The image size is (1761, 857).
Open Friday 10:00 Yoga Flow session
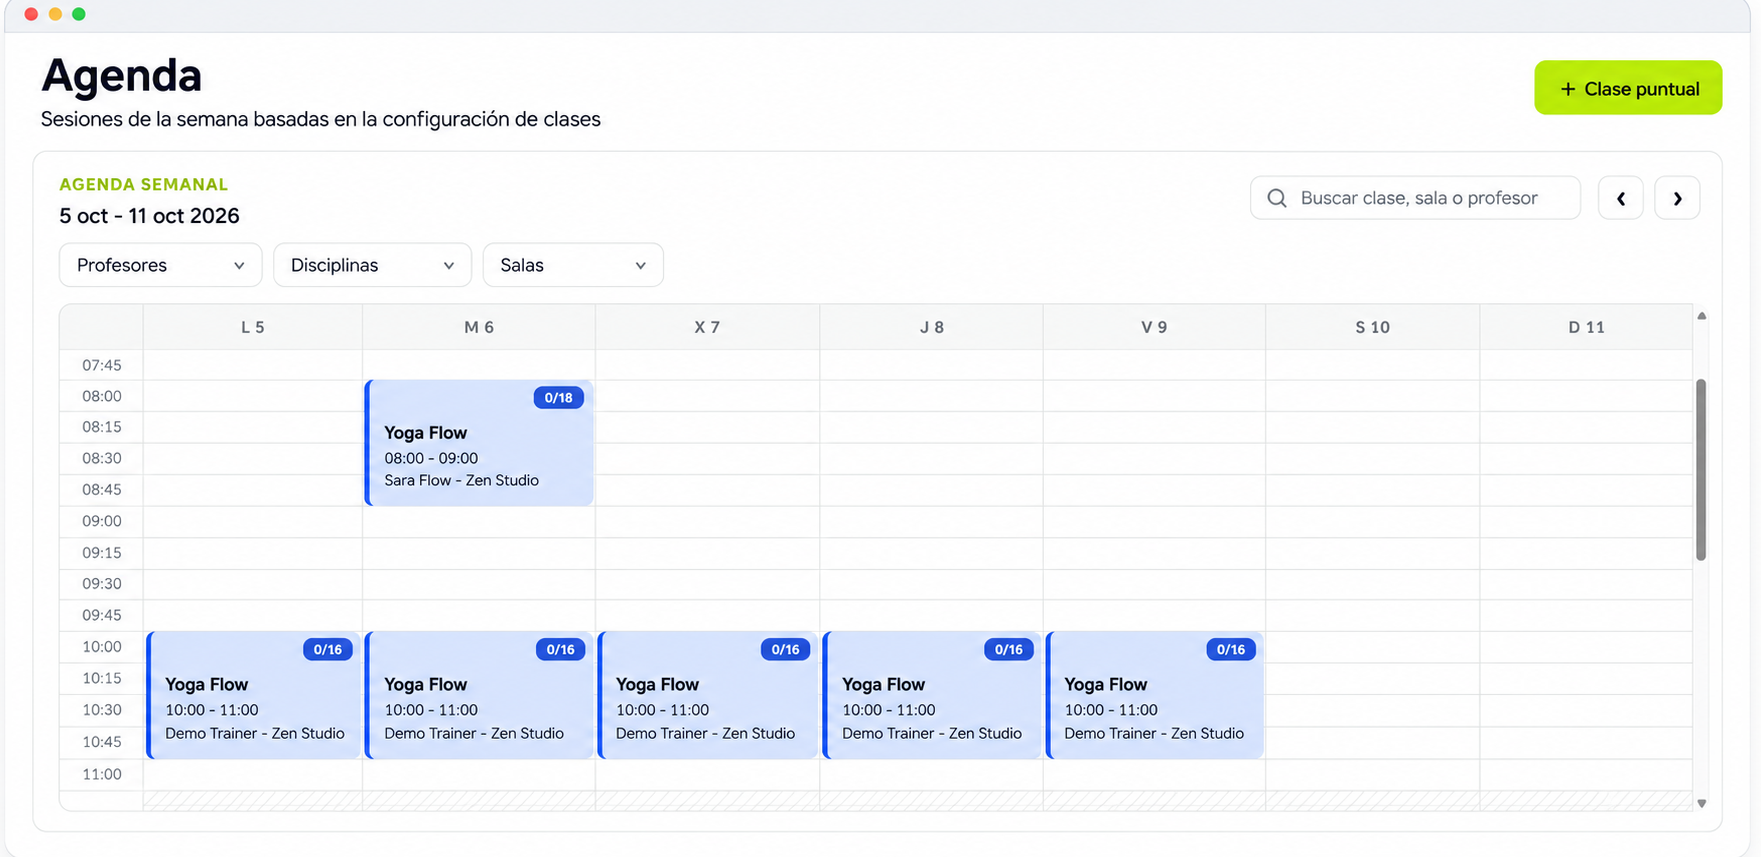tap(1155, 695)
